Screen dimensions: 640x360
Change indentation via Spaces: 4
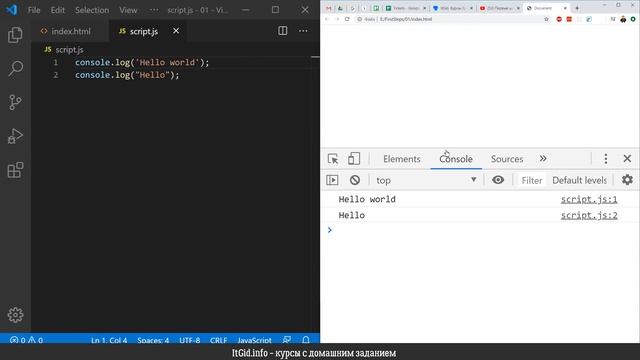[153, 340]
